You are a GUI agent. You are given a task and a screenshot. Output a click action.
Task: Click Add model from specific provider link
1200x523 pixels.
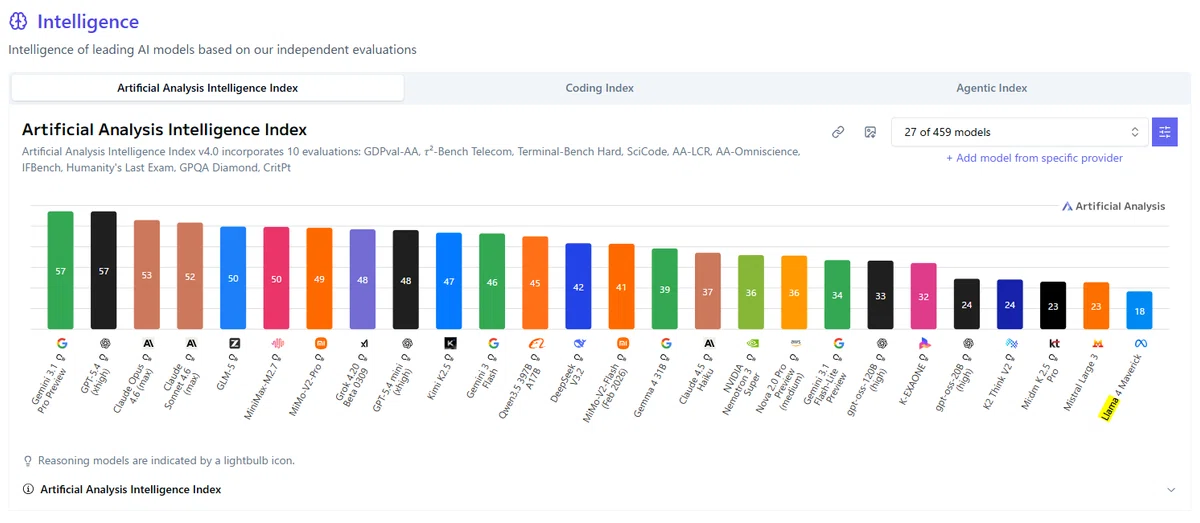[1034, 158]
